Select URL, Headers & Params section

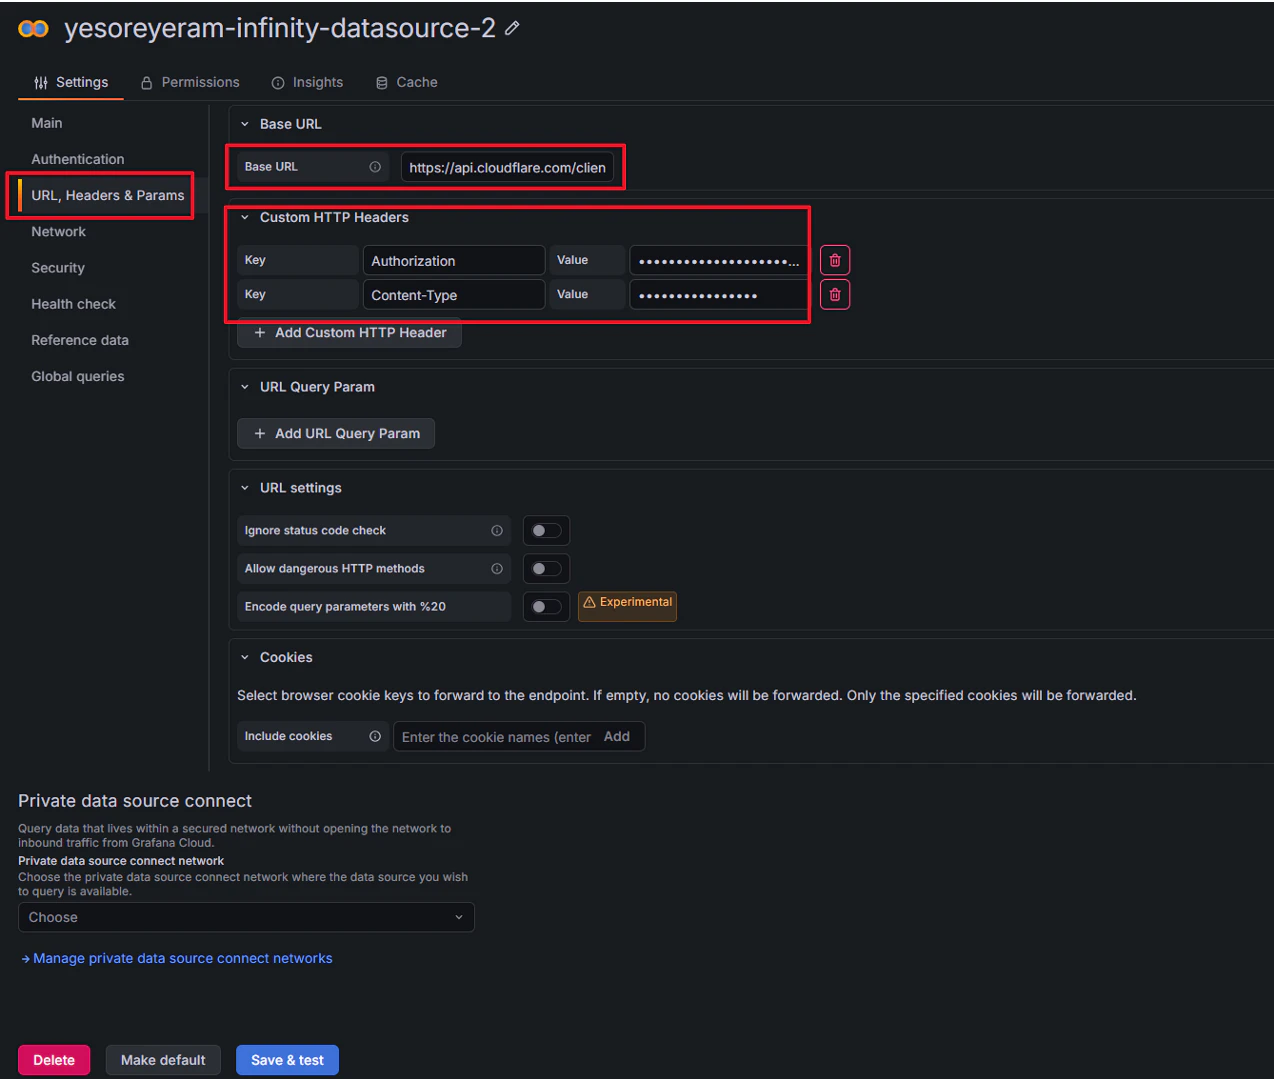108,195
